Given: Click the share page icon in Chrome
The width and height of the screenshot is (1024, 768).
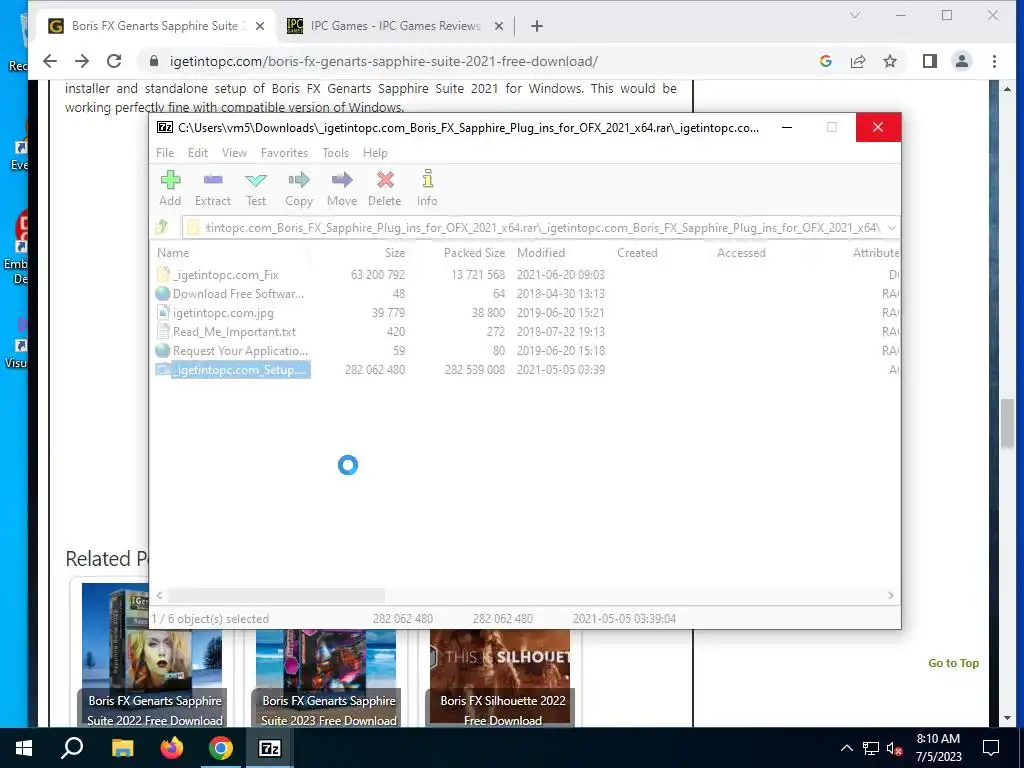Looking at the screenshot, I should [858, 61].
